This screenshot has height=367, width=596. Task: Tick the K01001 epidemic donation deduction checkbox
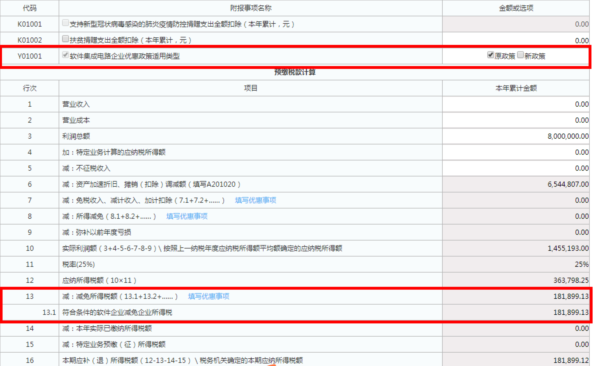(x=65, y=23)
